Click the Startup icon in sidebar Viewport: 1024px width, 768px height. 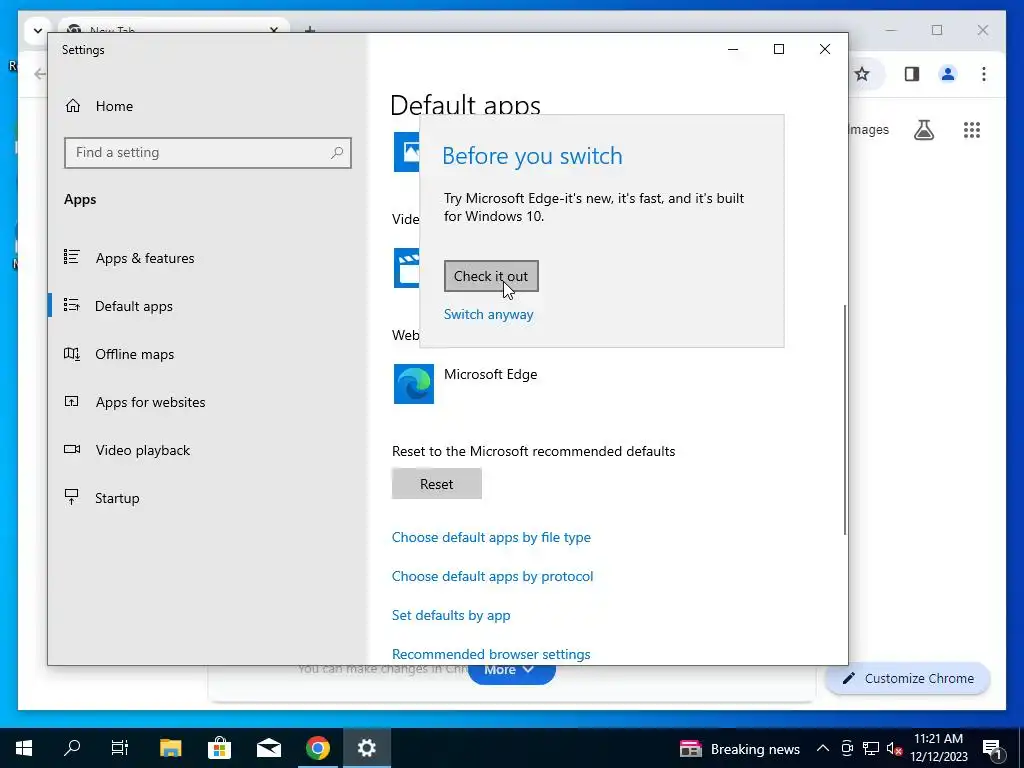pyautogui.click(x=72, y=497)
